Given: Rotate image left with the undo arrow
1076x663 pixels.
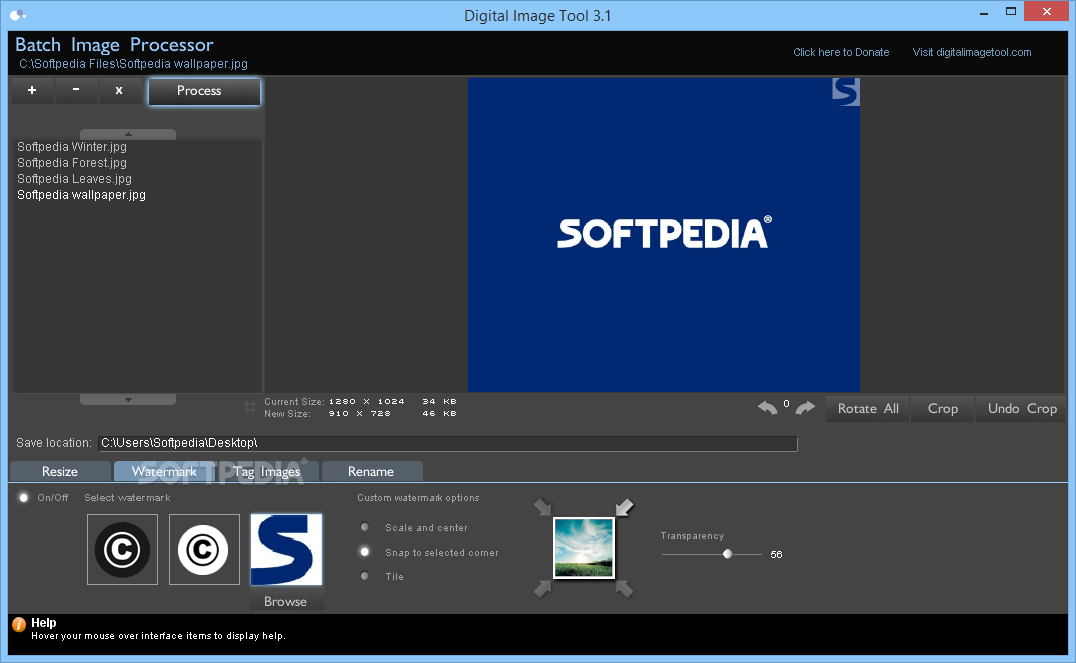Looking at the screenshot, I should click(768, 408).
